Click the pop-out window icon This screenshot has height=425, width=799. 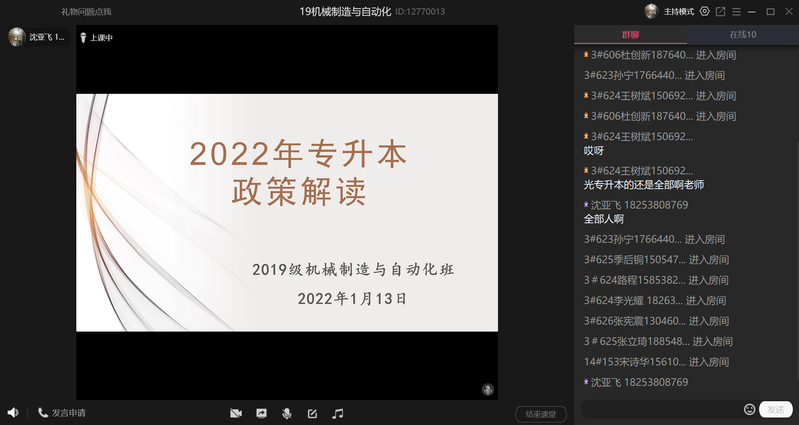(720, 11)
